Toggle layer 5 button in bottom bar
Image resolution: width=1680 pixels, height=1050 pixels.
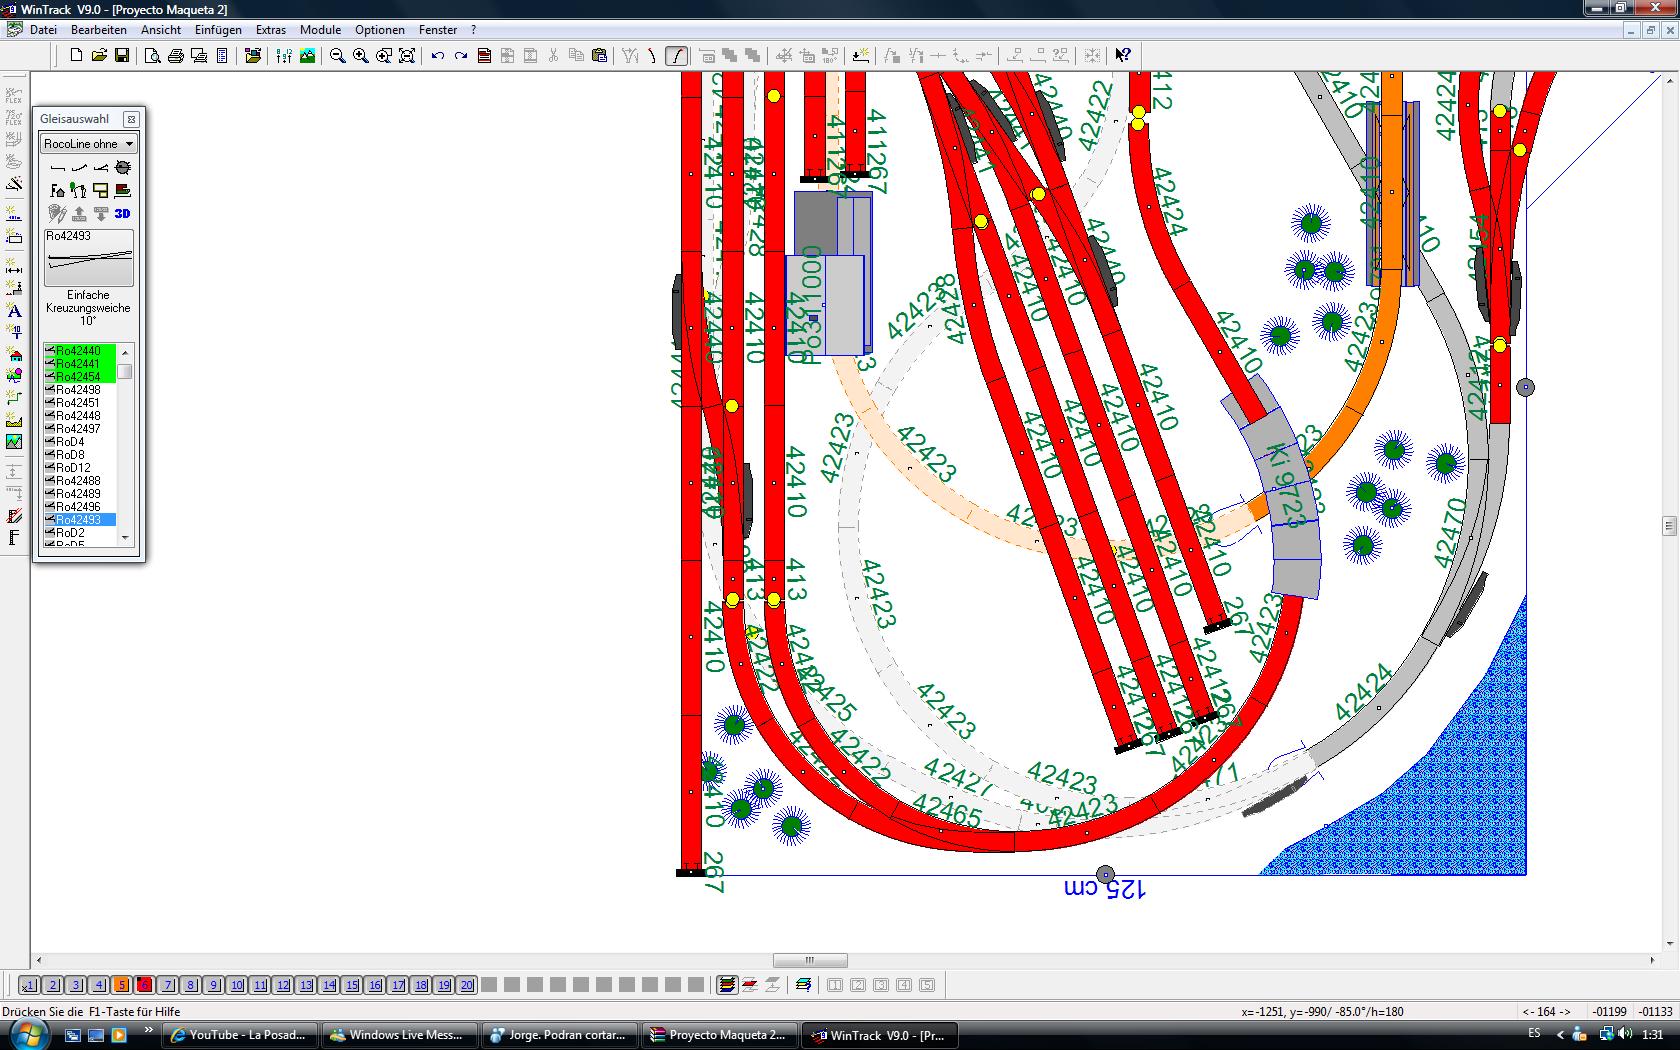(x=122, y=985)
